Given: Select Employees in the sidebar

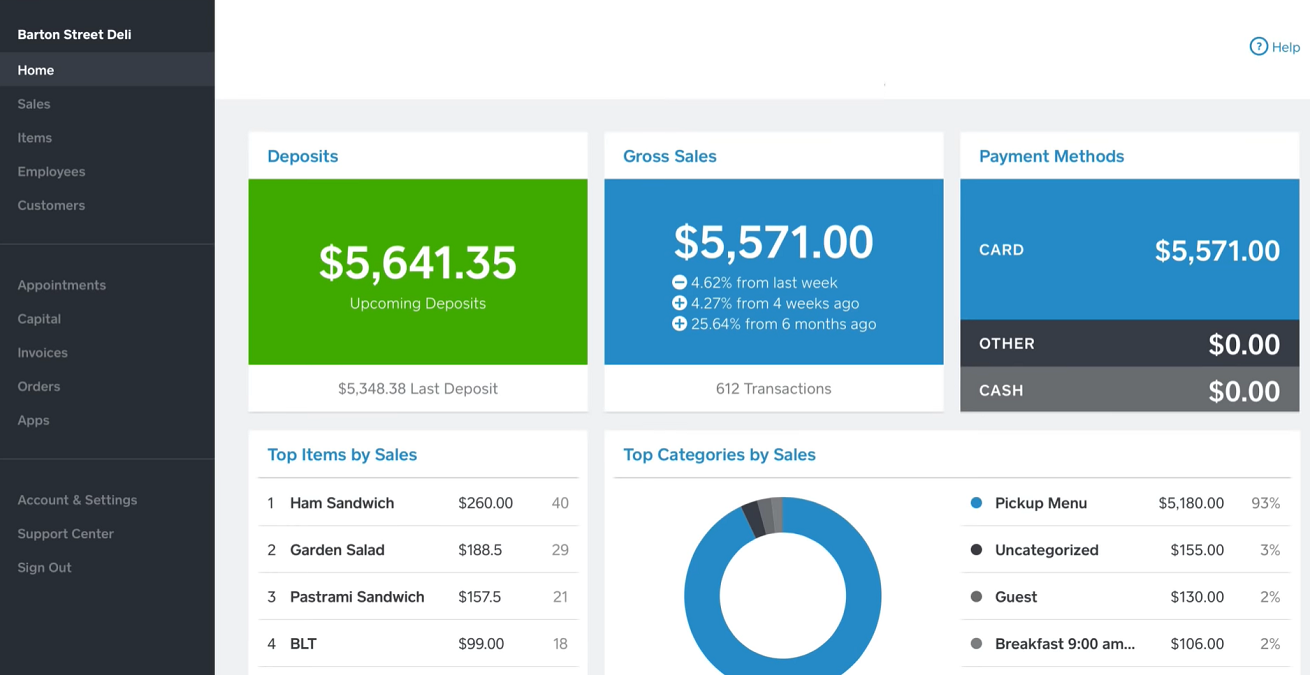Looking at the screenshot, I should 51,171.
